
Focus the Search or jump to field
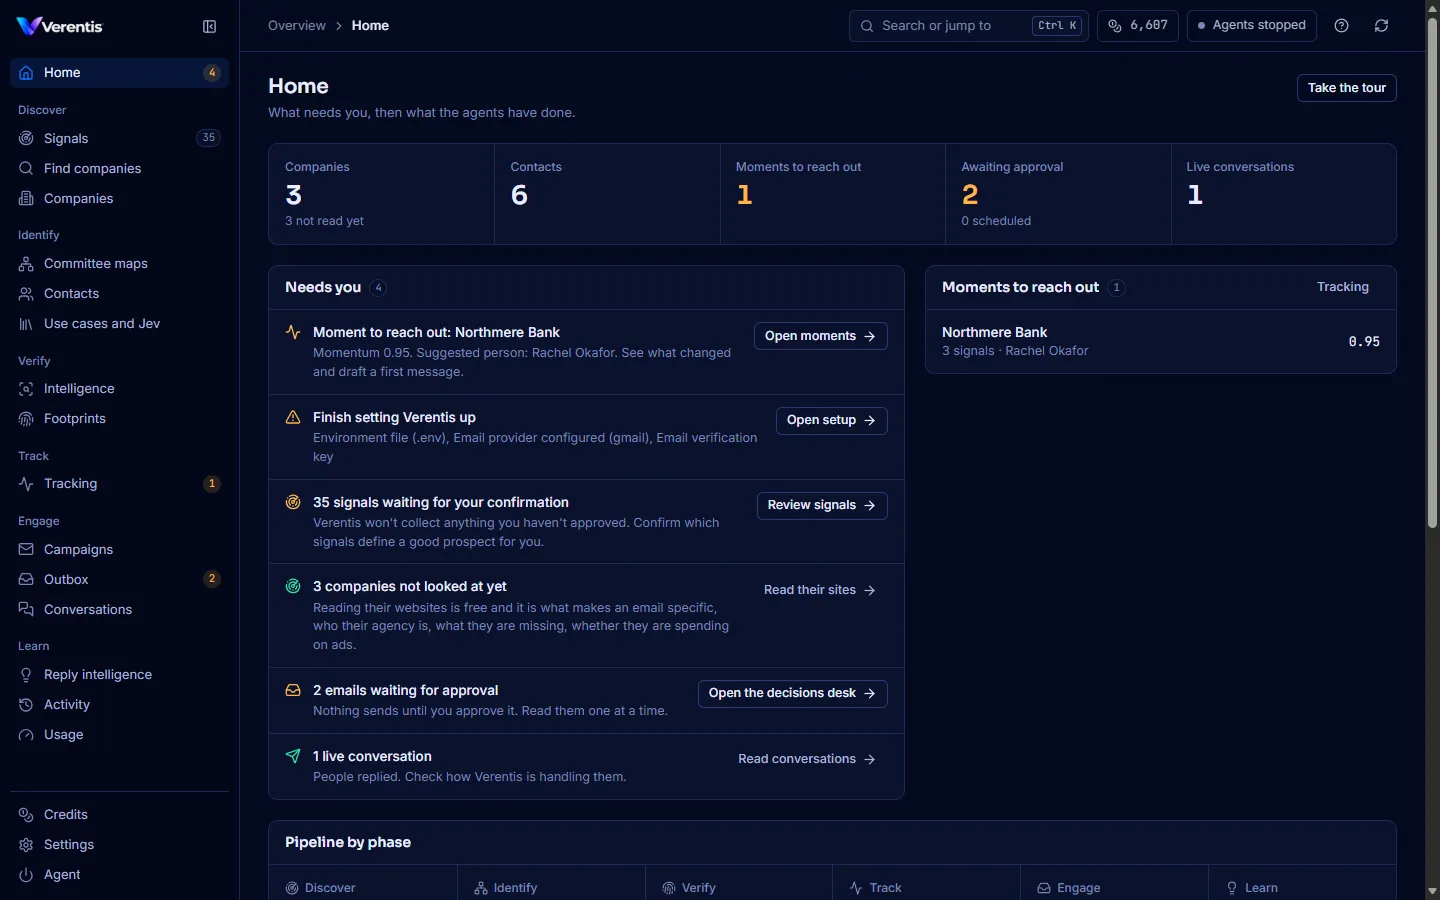tap(968, 26)
